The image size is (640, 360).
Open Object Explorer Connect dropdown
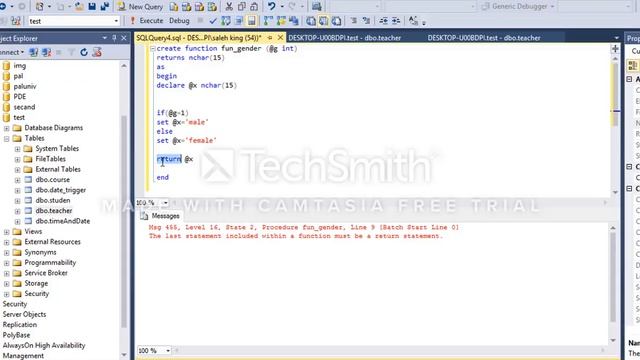coord(12,52)
